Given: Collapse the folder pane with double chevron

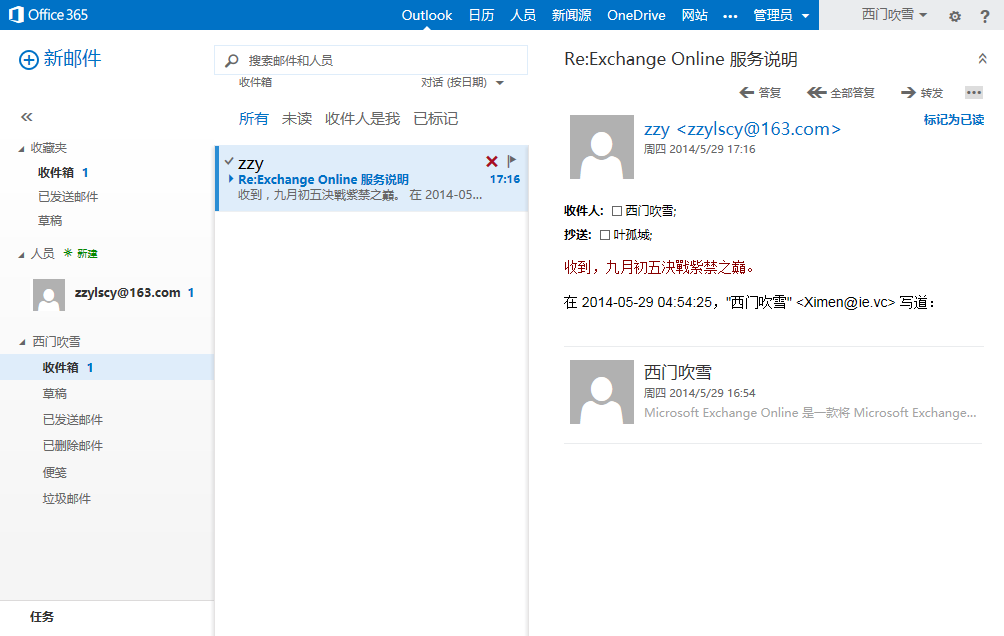Looking at the screenshot, I should tap(27, 117).
